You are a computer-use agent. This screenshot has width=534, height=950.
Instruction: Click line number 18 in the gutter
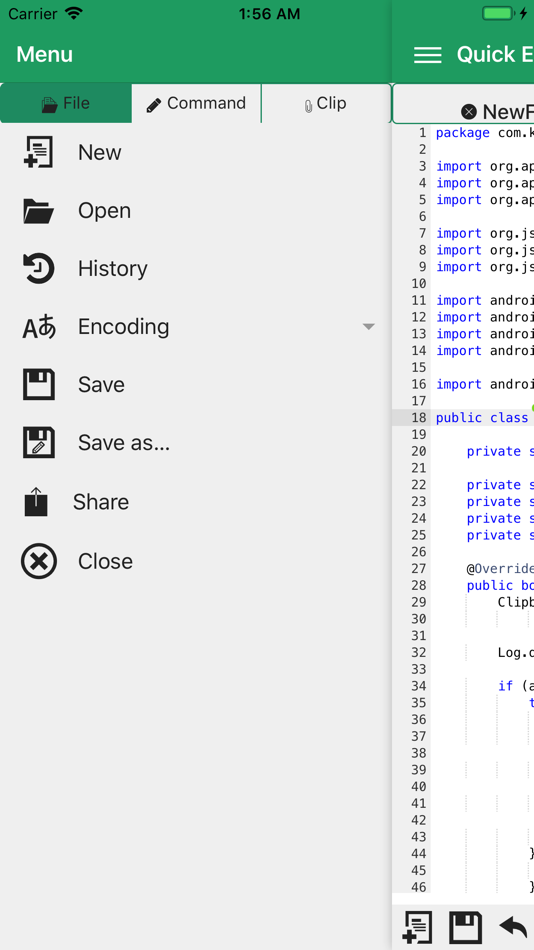[x=419, y=417]
